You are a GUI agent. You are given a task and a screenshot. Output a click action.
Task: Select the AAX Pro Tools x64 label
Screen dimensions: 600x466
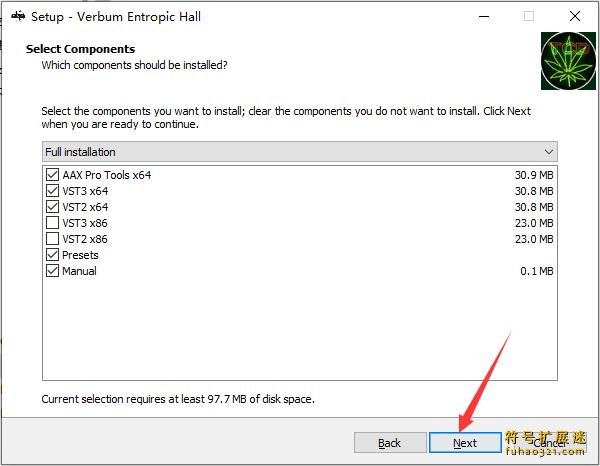(x=106, y=175)
